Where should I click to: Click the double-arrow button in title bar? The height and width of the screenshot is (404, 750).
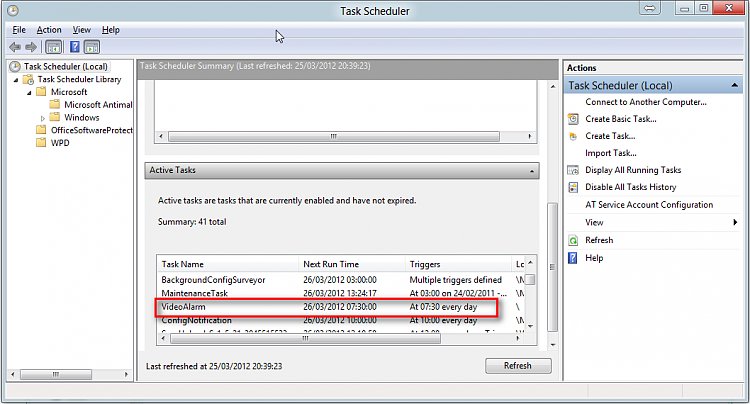click(650, 8)
